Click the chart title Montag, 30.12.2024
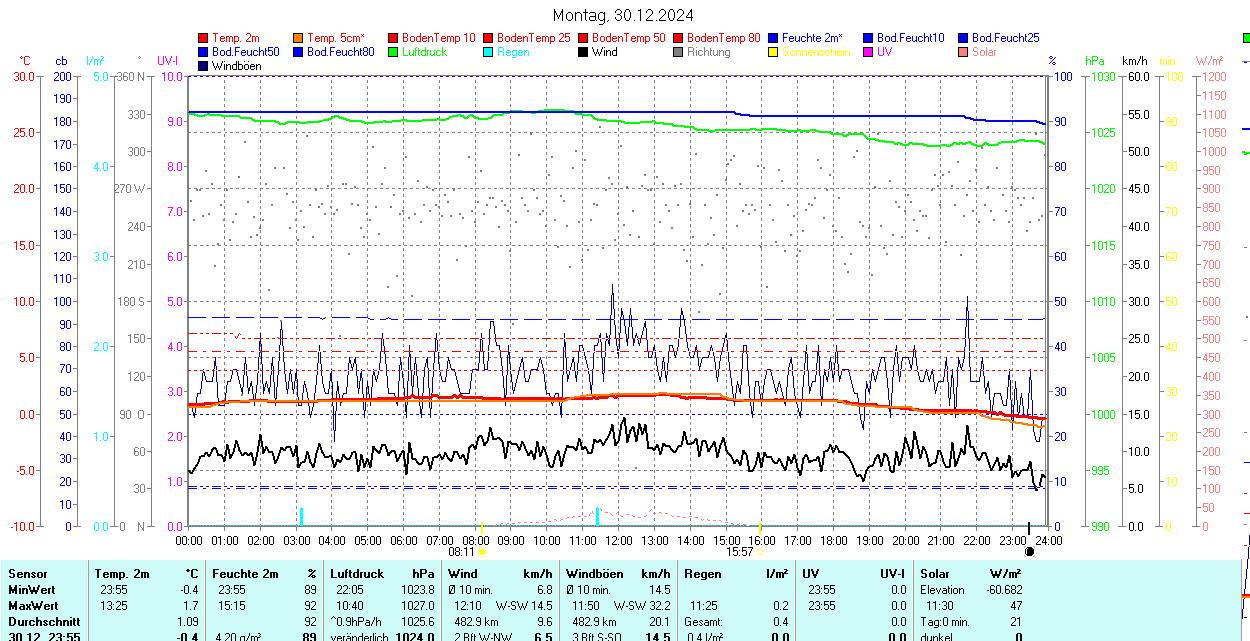The width and height of the screenshot is (1250, 641). tap(623, 15)
